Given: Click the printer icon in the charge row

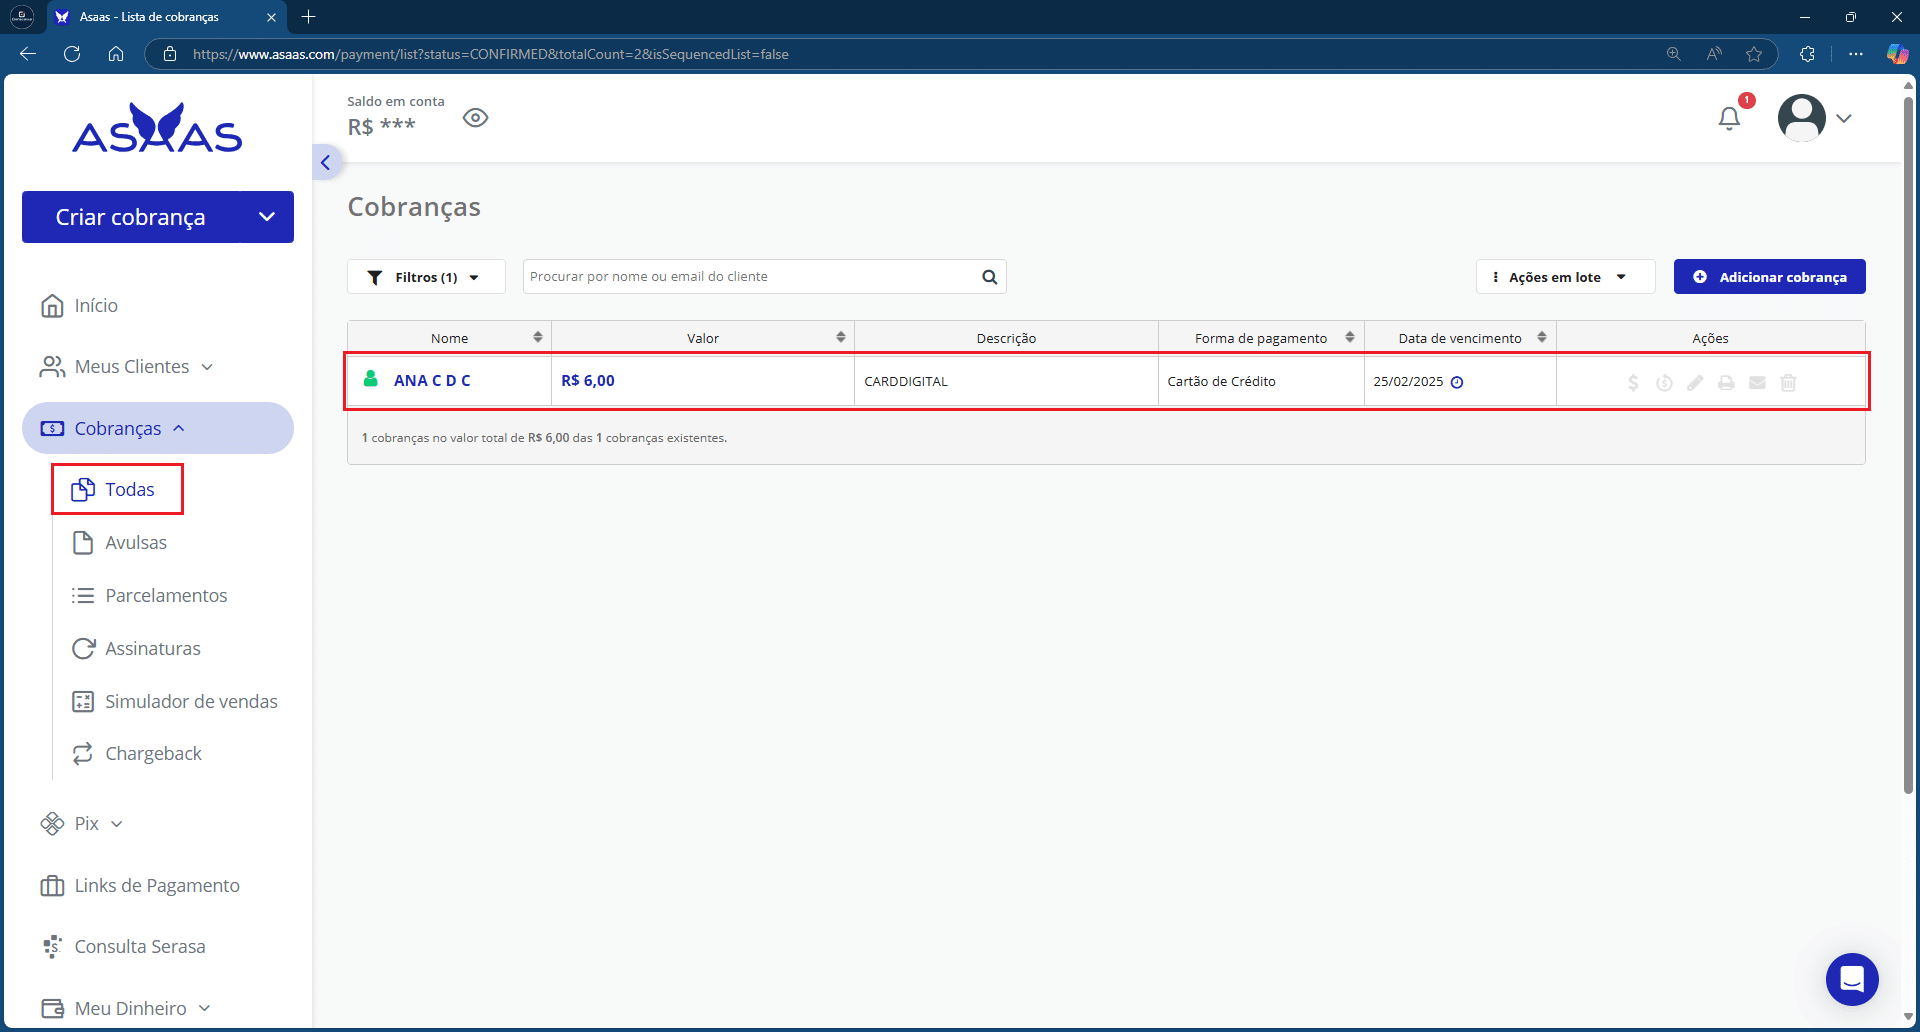Looking at the screenshot, I should [1726, 382].
